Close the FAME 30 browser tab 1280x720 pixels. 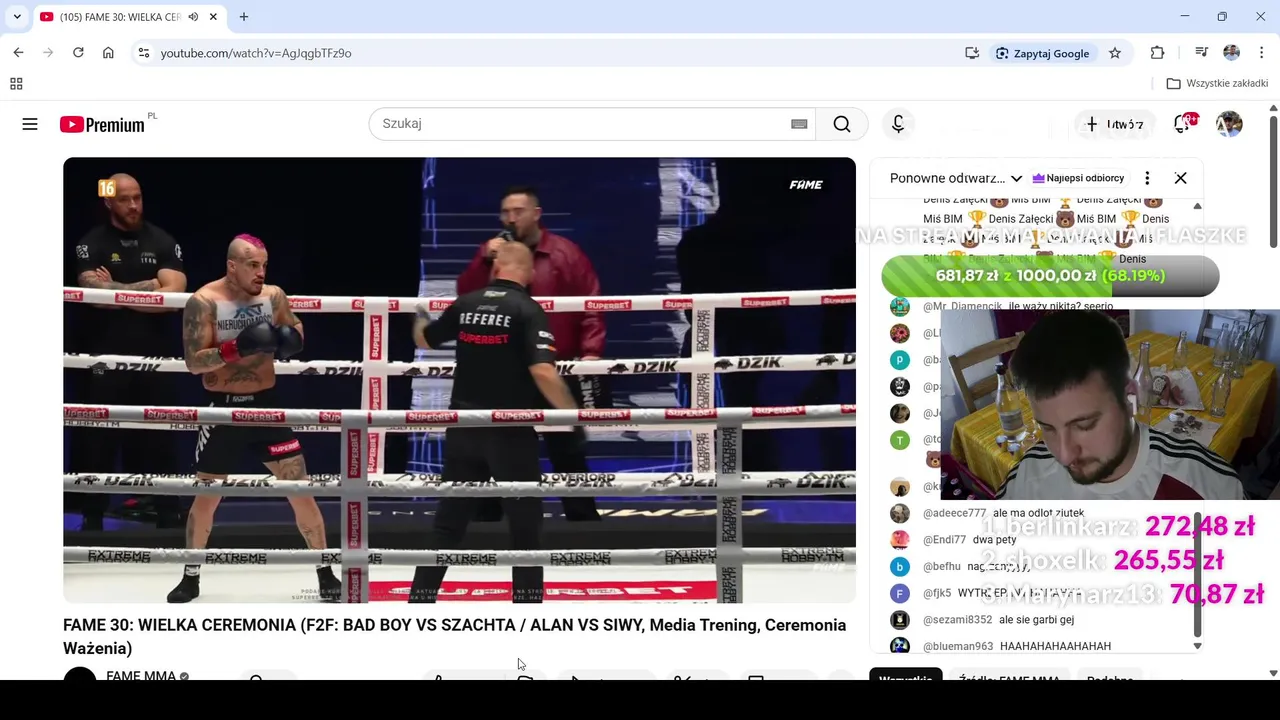(213, 17)
